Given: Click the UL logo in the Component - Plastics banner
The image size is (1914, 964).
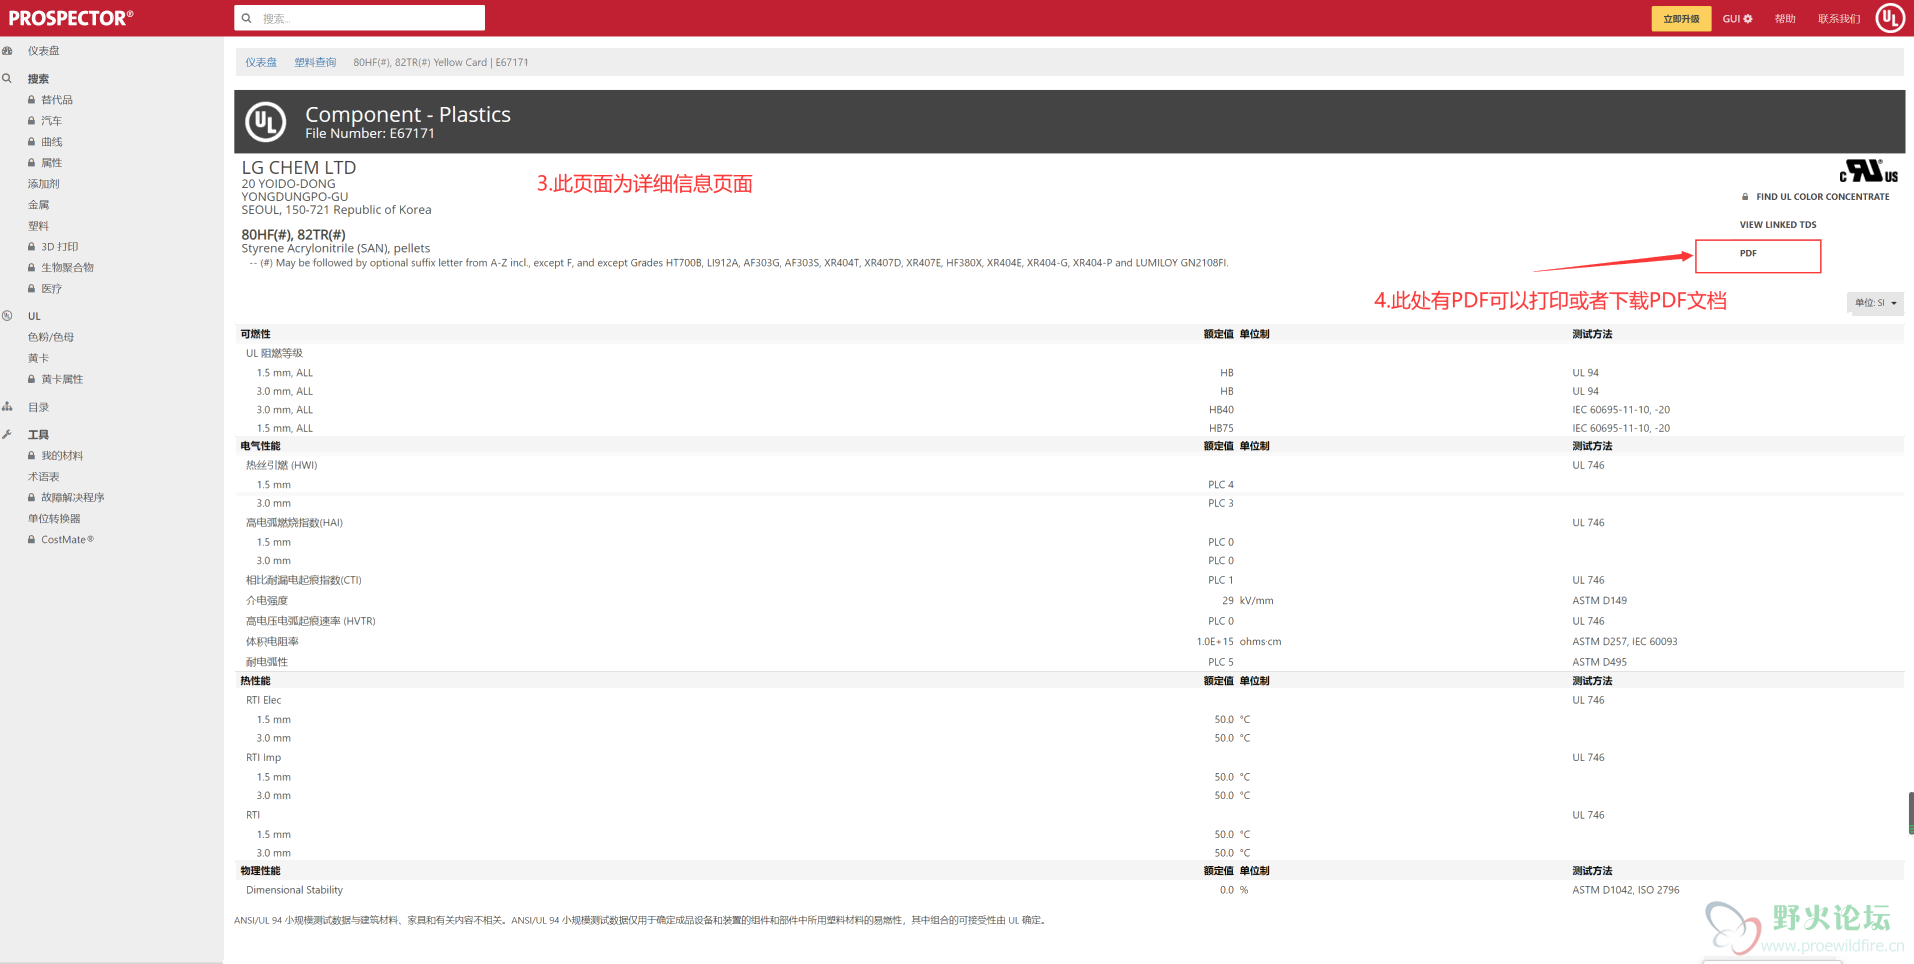Looking at the screenshot, I should [x=266, y=122].
